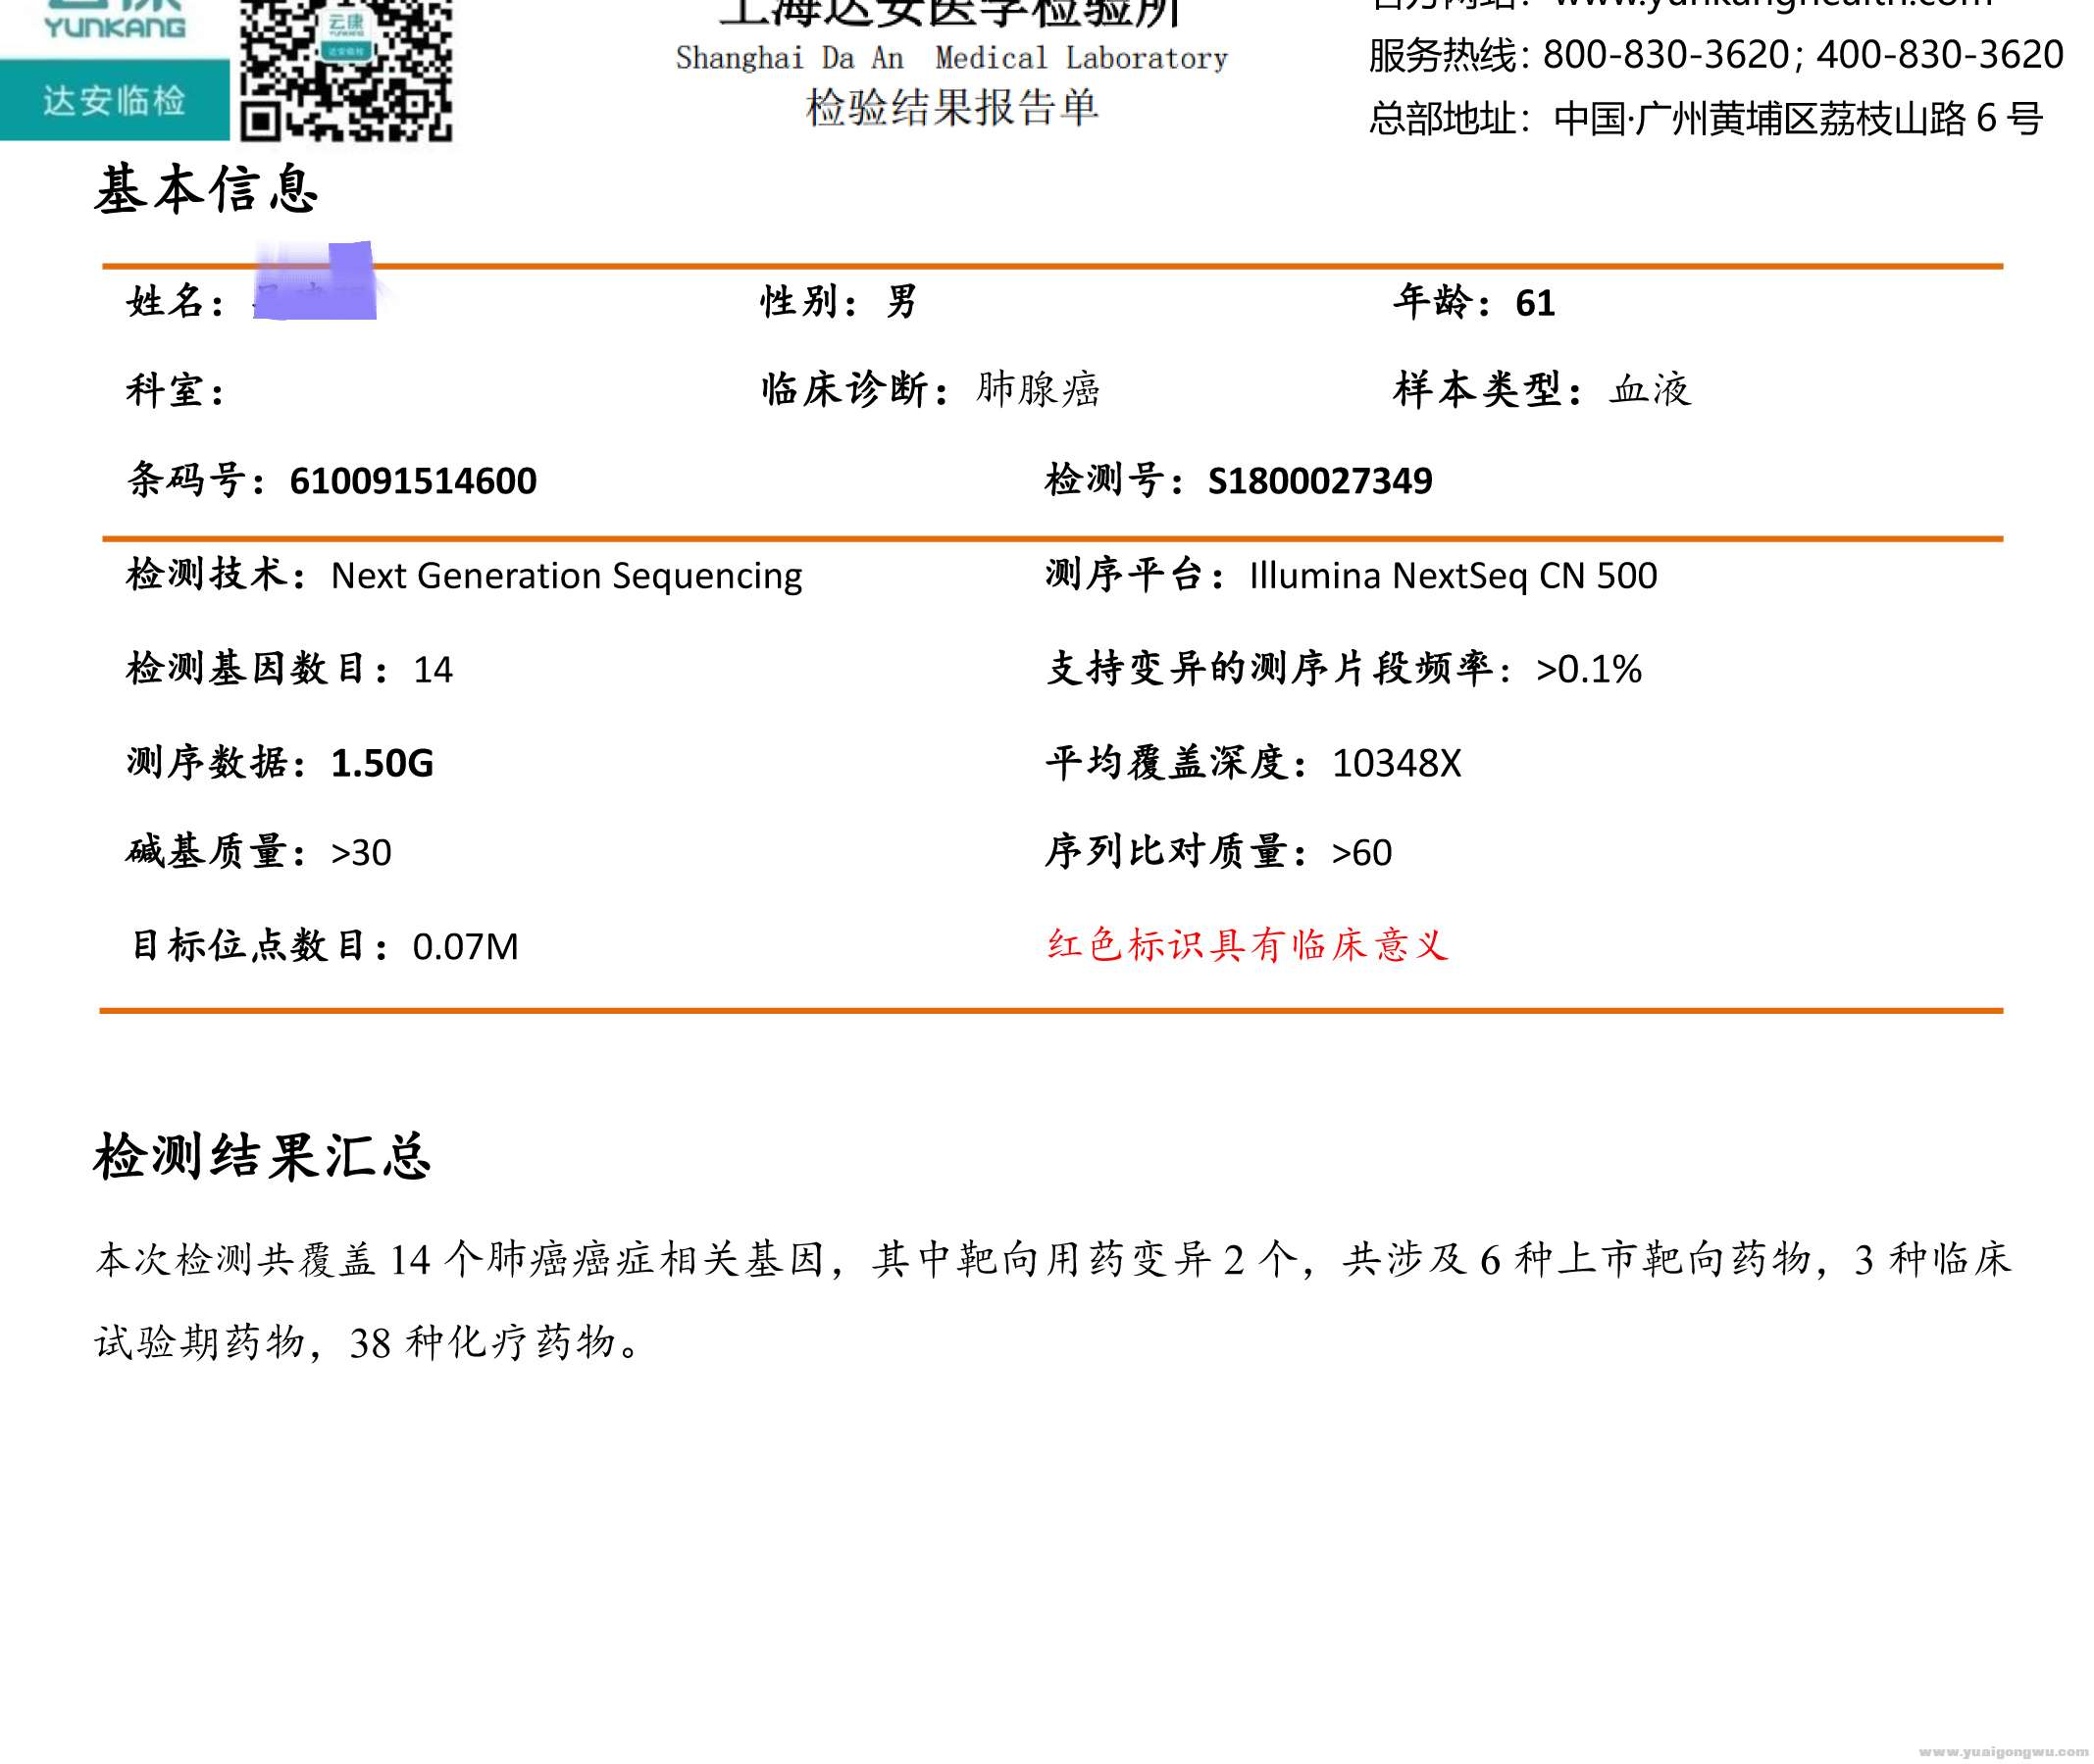
Task: Click the 检测结果汇总 section heading
Action: click(262, 1157)
